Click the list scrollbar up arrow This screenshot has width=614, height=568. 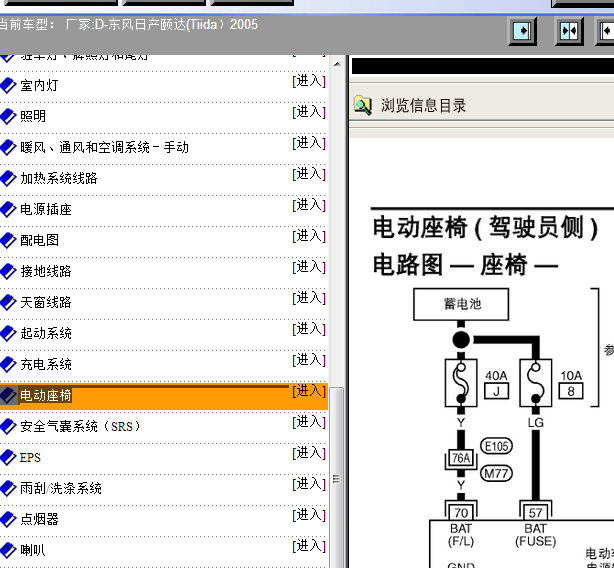337,64
